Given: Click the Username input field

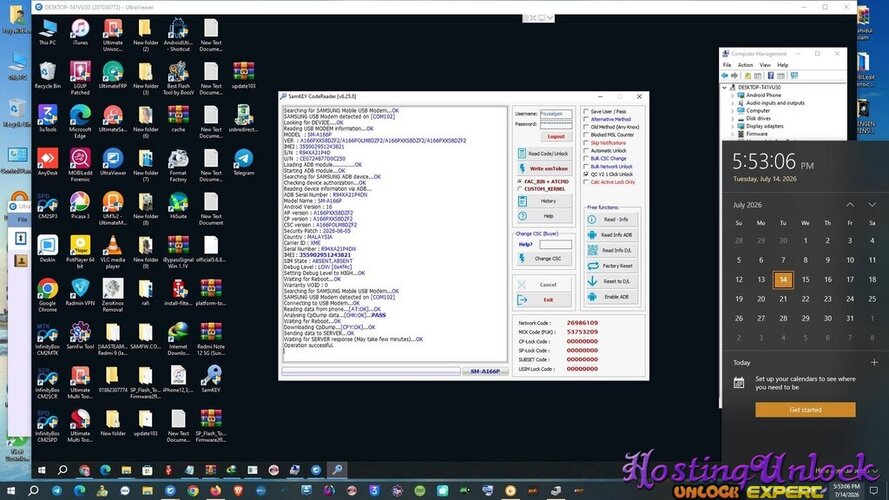Looking at the screenshot, I should (x=556, y=114).
